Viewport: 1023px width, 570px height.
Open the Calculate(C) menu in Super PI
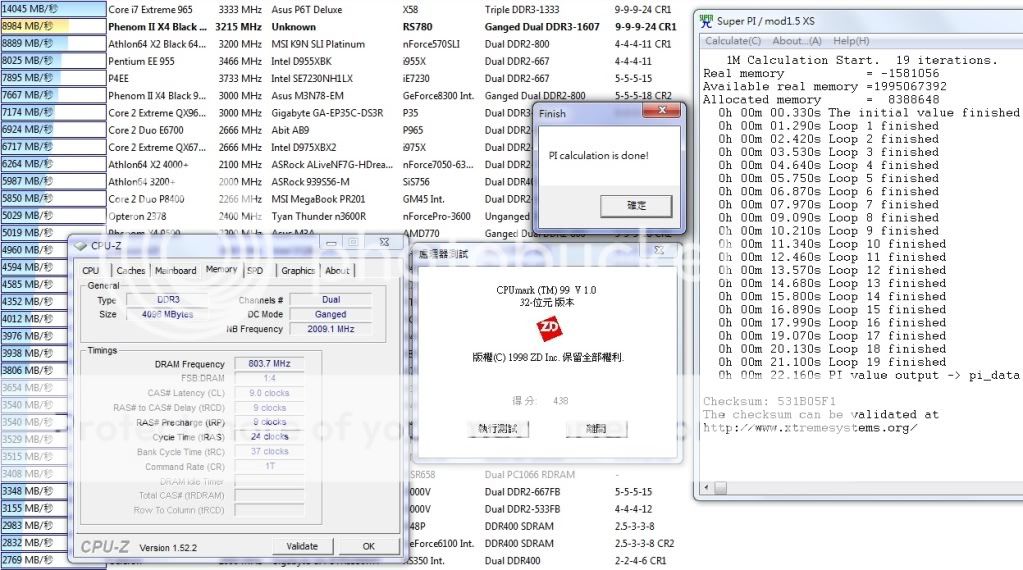[733, 41]
